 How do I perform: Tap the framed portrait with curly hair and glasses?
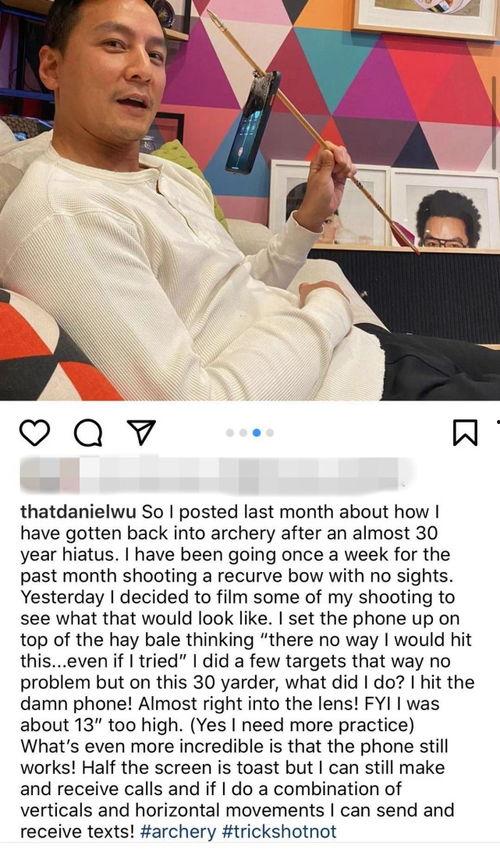pos(445,209)
